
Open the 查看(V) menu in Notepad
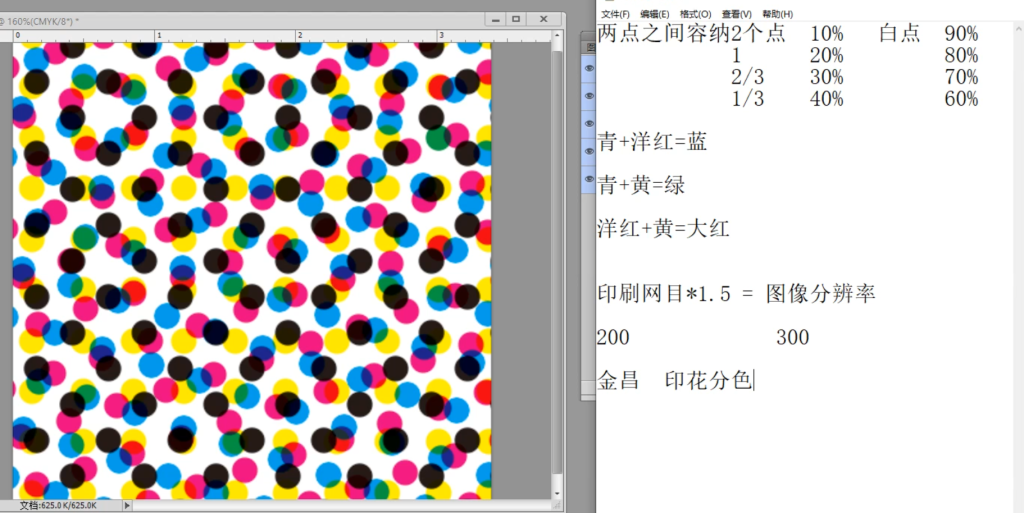(737, 14)
